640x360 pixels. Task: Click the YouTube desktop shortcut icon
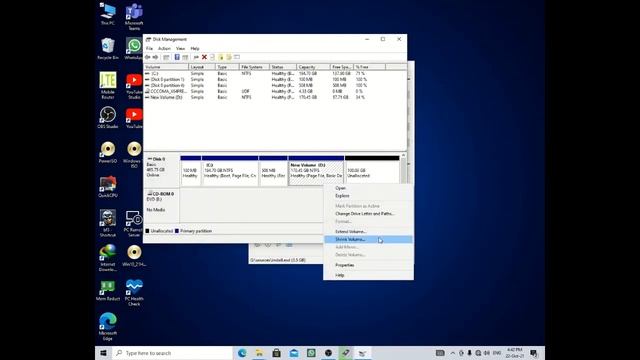(x=134, y=118)
